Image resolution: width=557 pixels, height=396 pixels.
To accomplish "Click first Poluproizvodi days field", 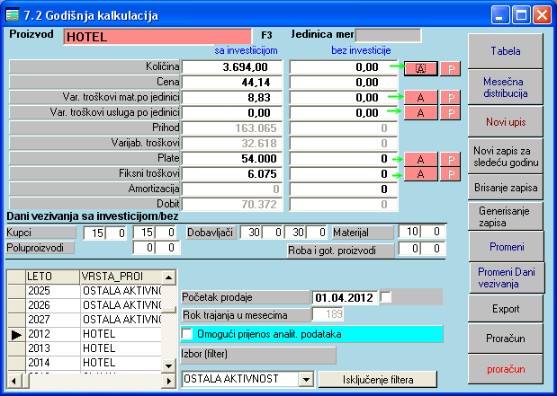I will (x=144, y=248).
